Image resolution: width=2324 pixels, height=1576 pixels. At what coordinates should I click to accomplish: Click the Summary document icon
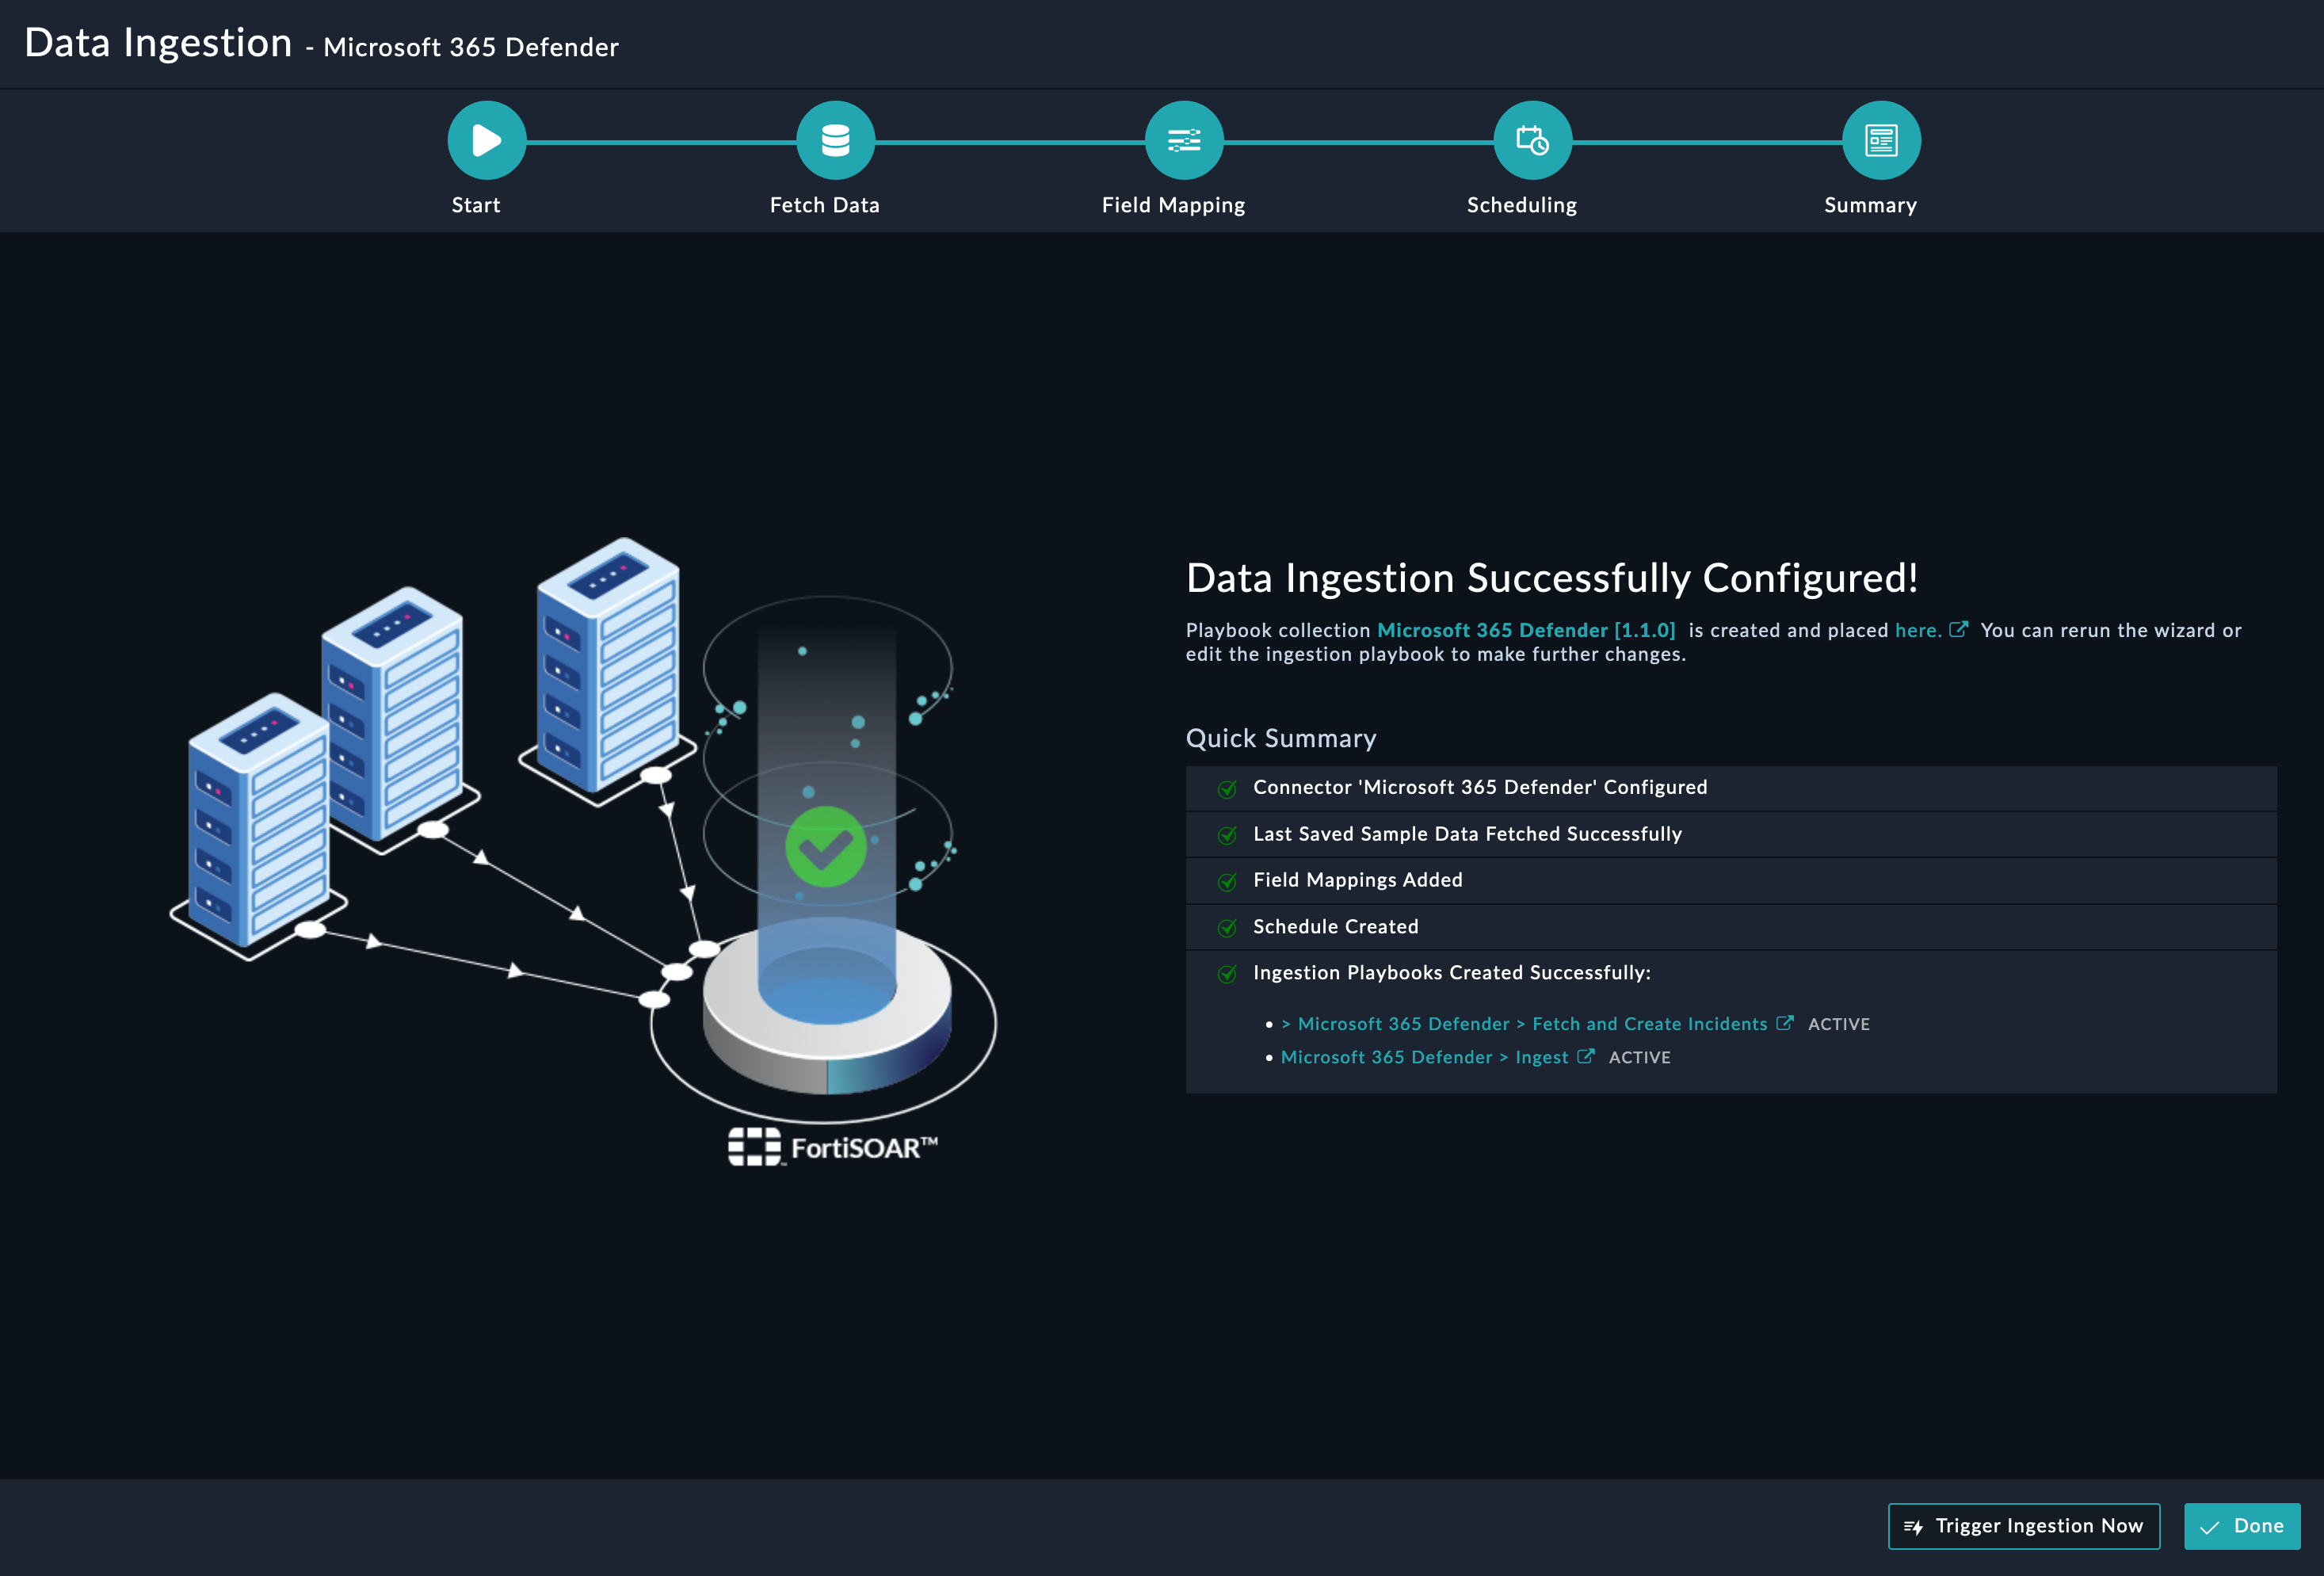[1881, 140]
